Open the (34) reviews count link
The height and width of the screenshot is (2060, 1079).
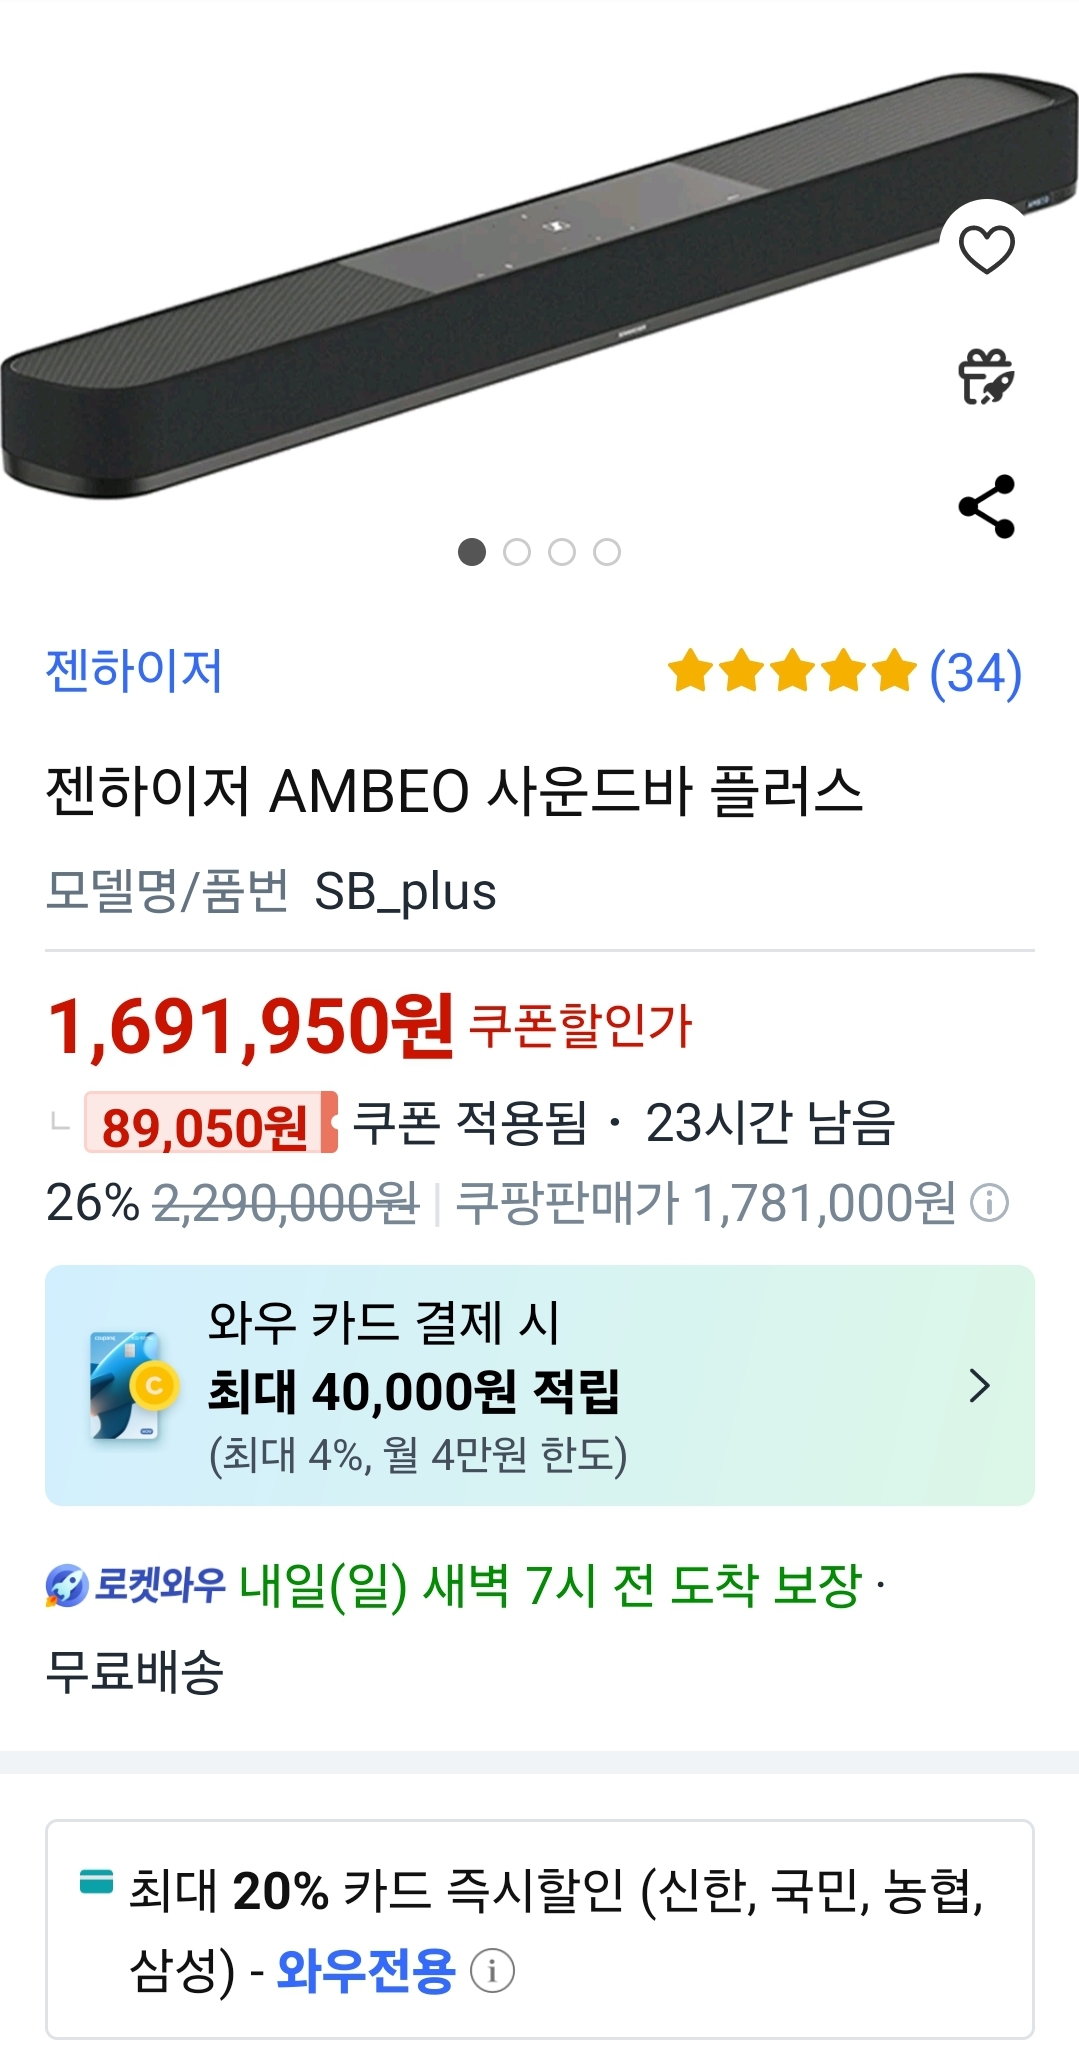975,672
